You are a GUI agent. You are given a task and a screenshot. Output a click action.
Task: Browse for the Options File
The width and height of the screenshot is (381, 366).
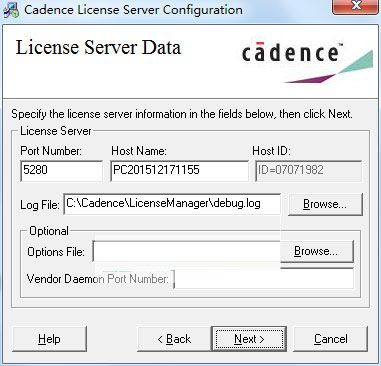(x=317, y=251)
